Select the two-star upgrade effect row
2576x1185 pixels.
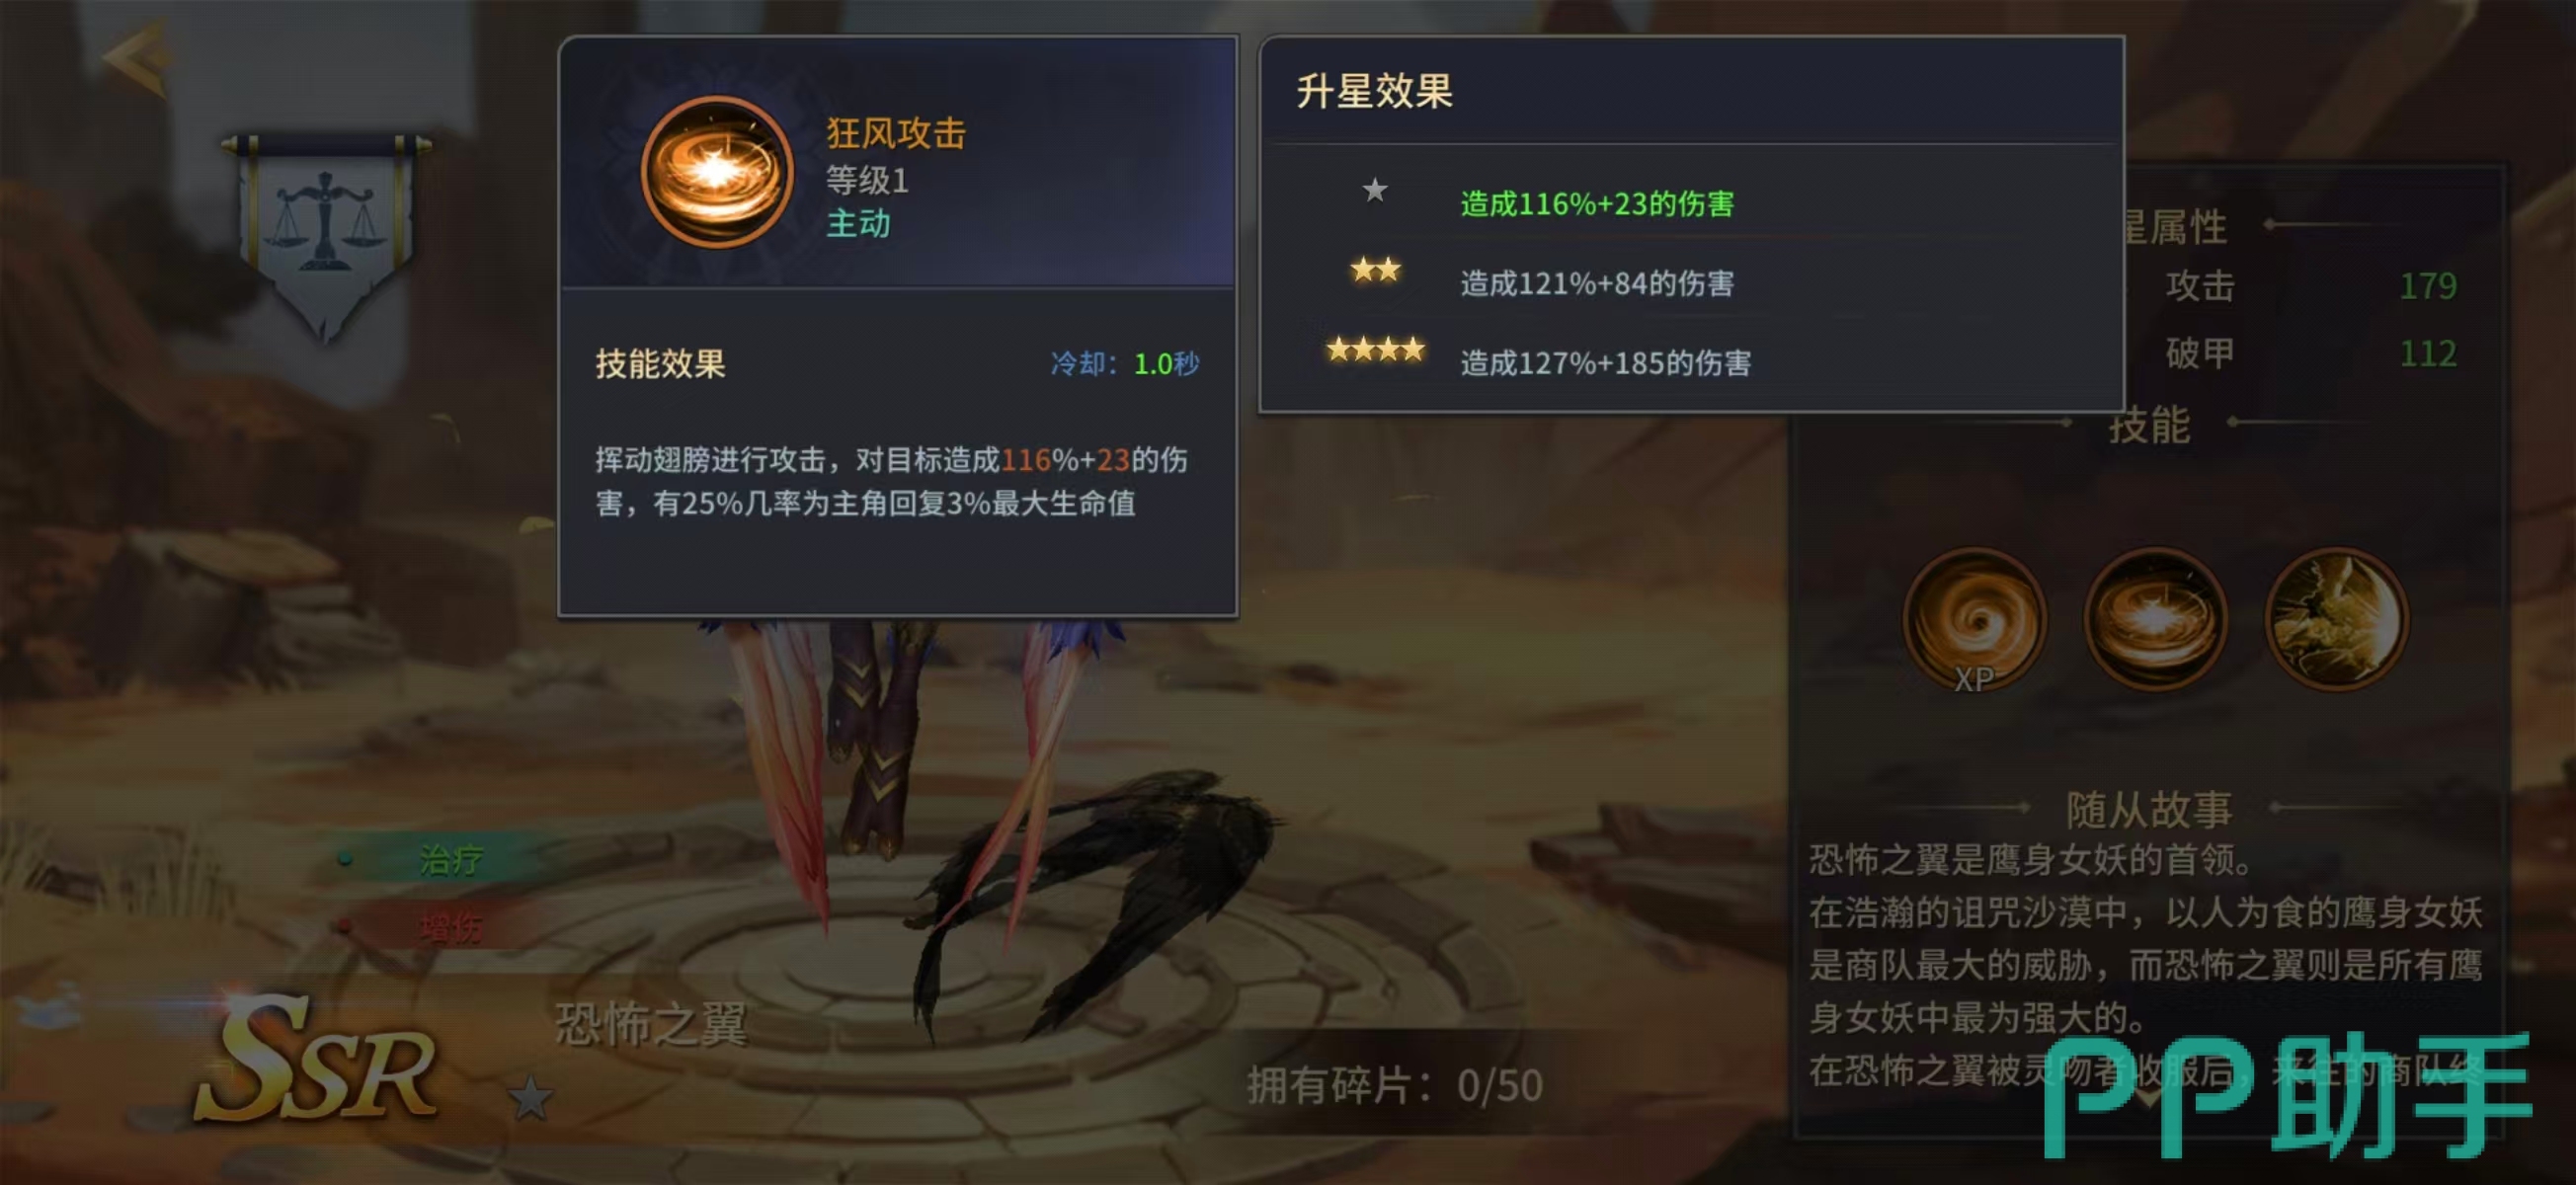[x=1690, y=279]
